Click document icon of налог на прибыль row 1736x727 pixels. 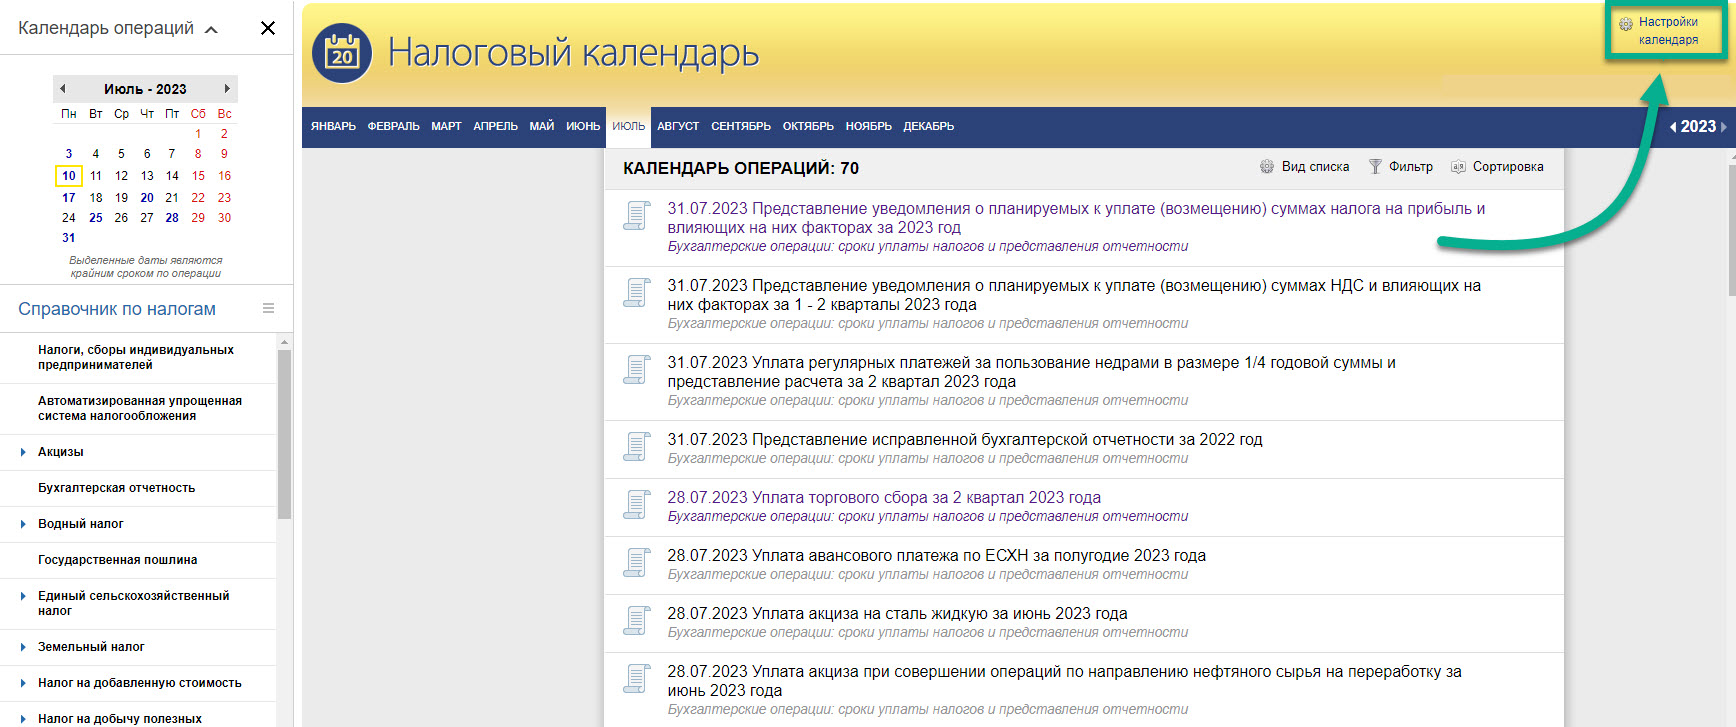[x=636, y=216]
